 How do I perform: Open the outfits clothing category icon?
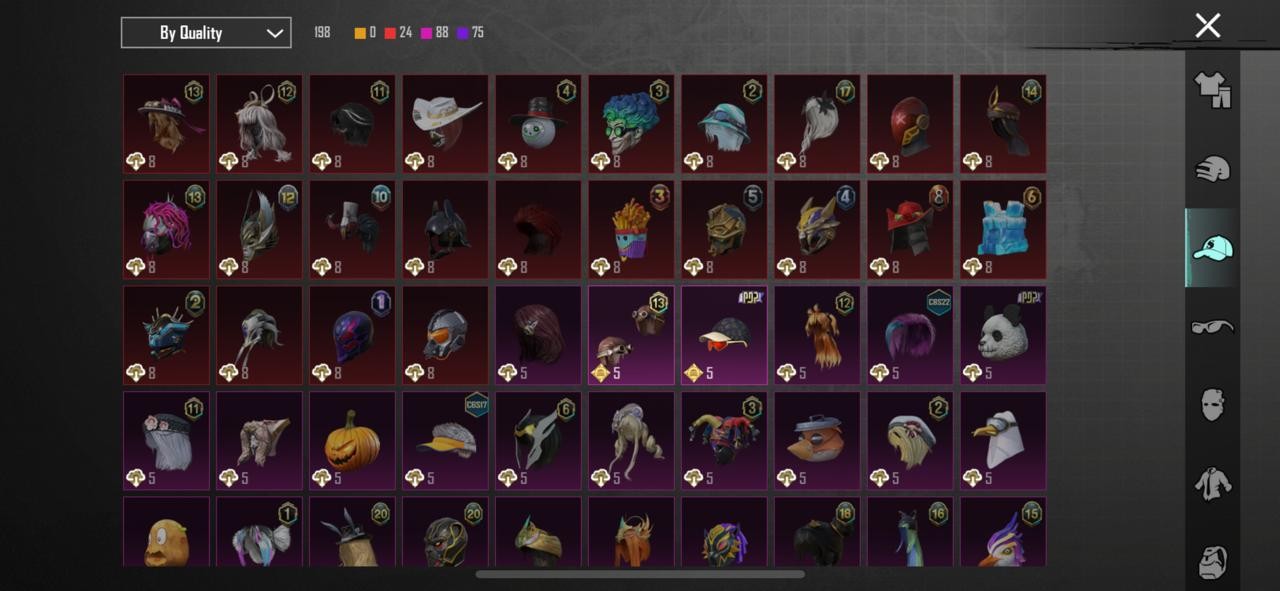click(1212, 89)
